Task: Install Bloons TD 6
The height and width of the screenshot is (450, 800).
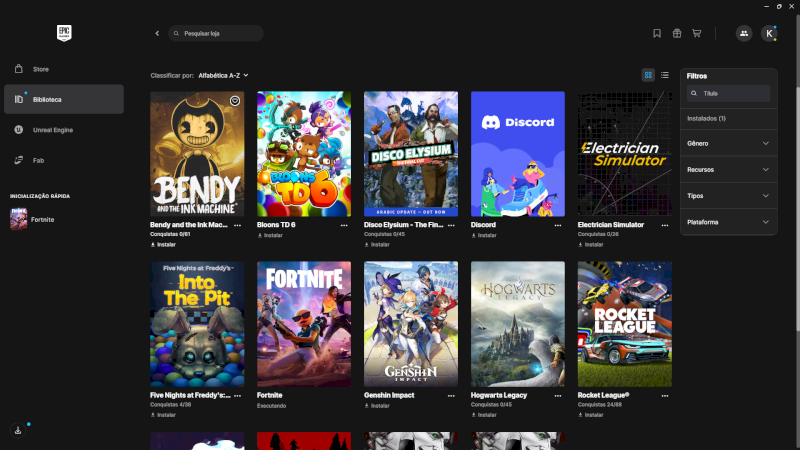Action: (x=270, y=236)
